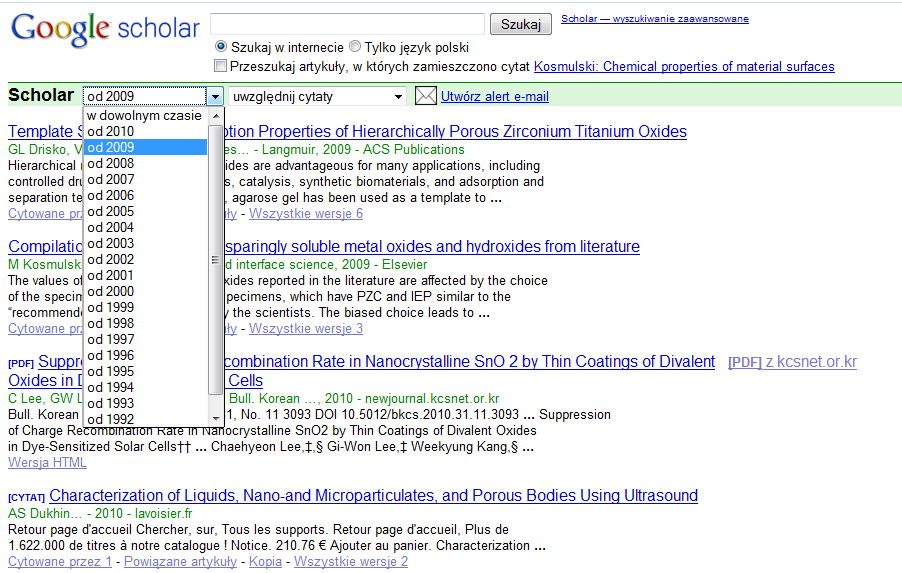The height and width of the screenshot is (573, 902).
Task: Choose 'od 2002' in the date list
Action: [x=146, y=259]
